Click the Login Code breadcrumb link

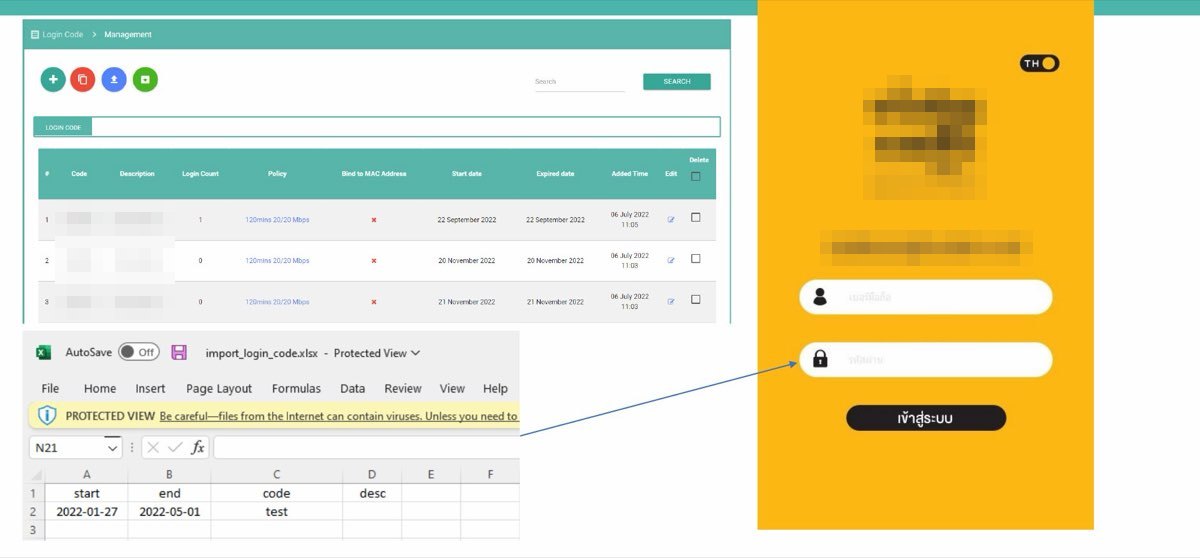pyautogui.click(x=63, y=34)
